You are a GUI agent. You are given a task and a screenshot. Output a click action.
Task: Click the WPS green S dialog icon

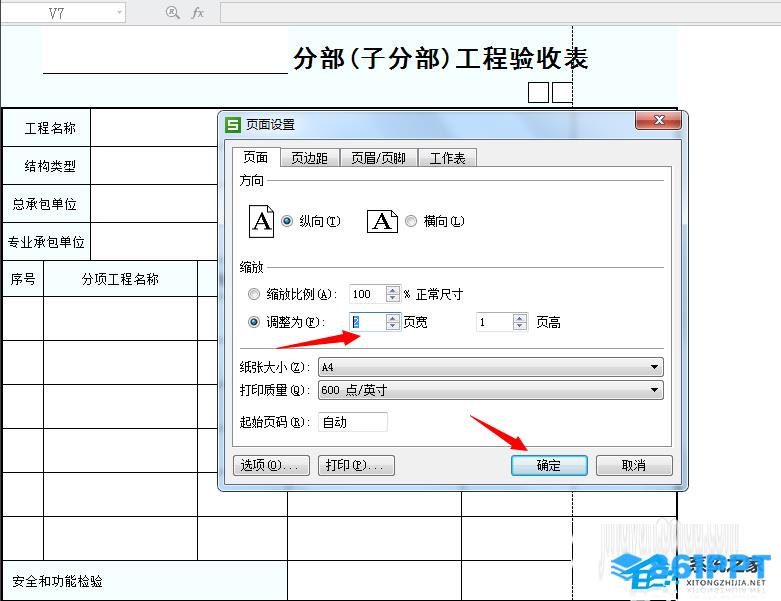point(233,124)
